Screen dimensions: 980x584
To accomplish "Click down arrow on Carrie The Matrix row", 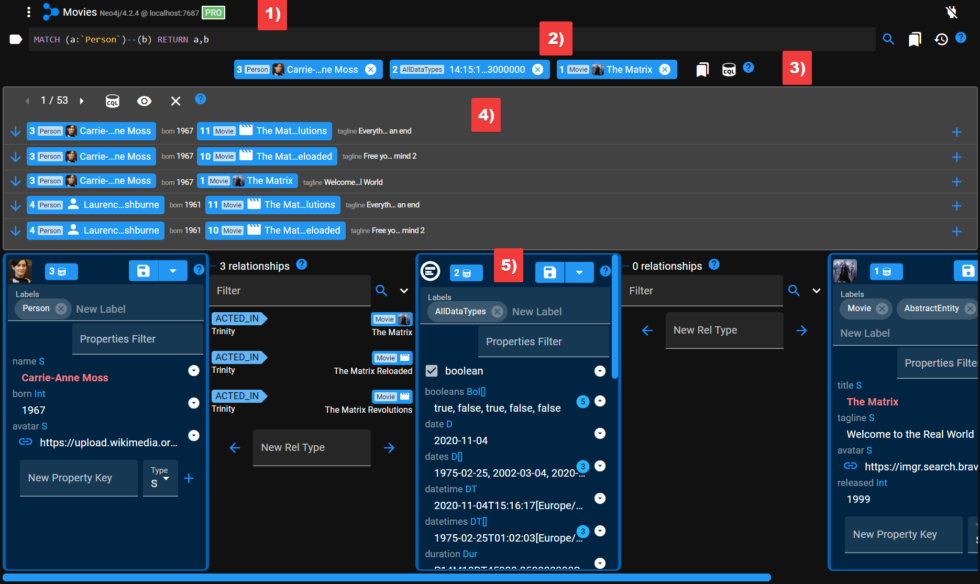I will point(16,181).
